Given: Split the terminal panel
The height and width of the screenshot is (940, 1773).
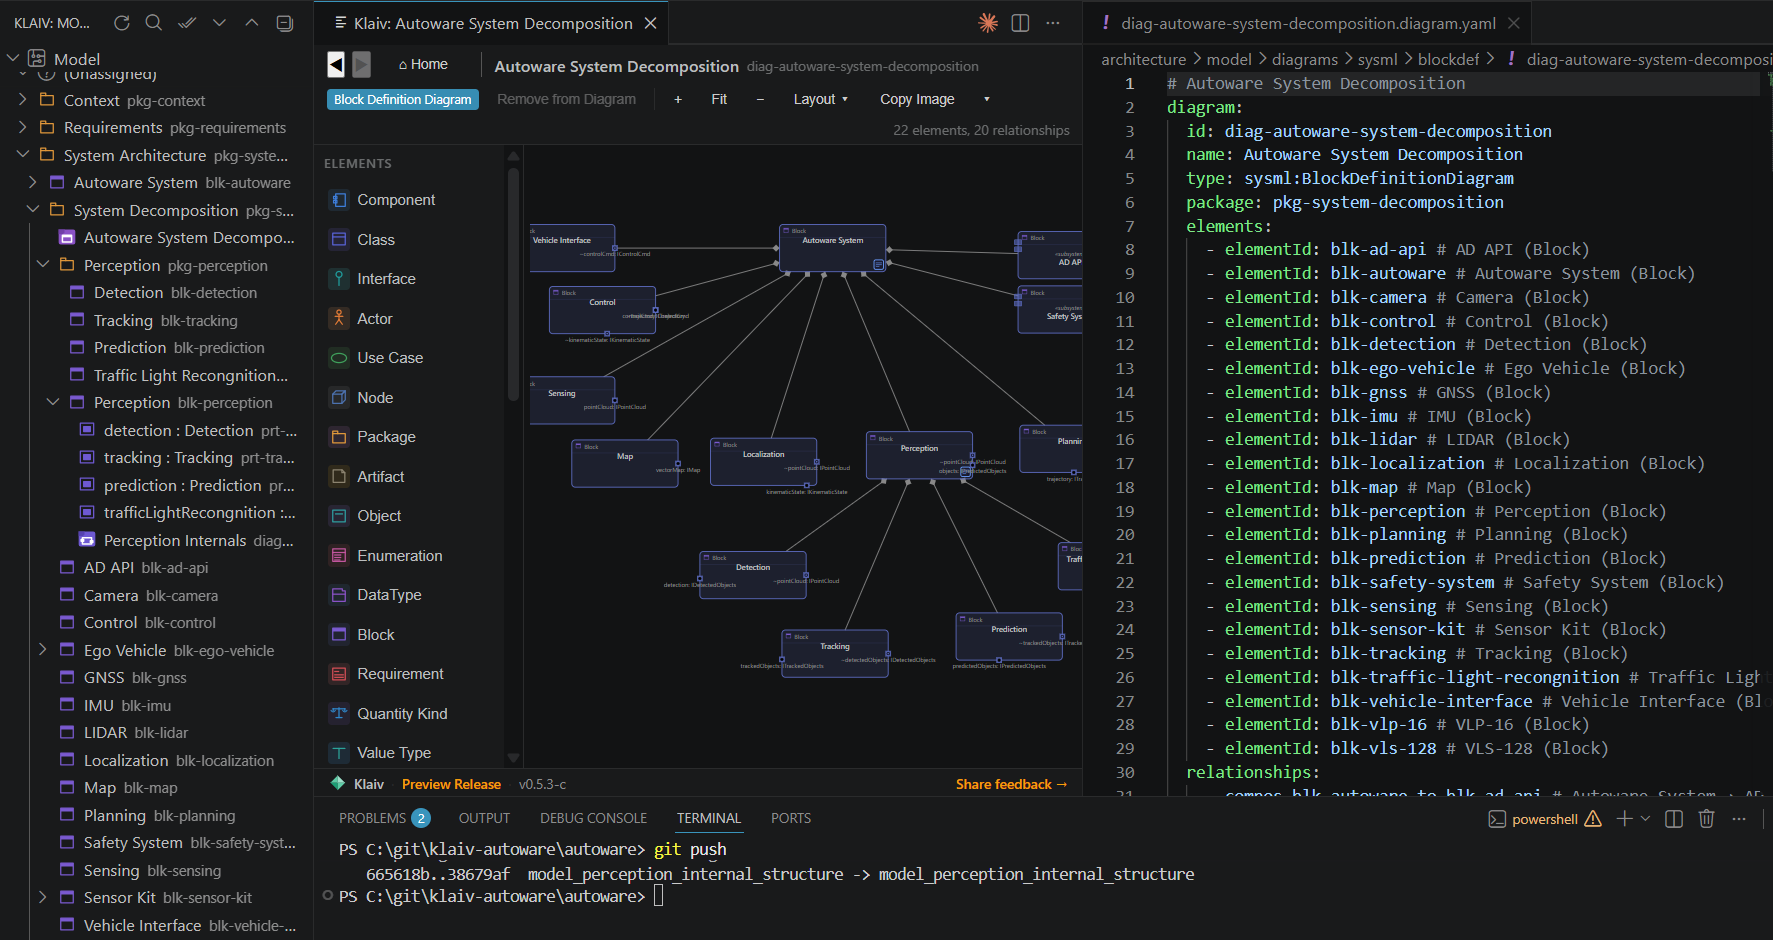Looking at the screenshot, I should (1674, 819).
